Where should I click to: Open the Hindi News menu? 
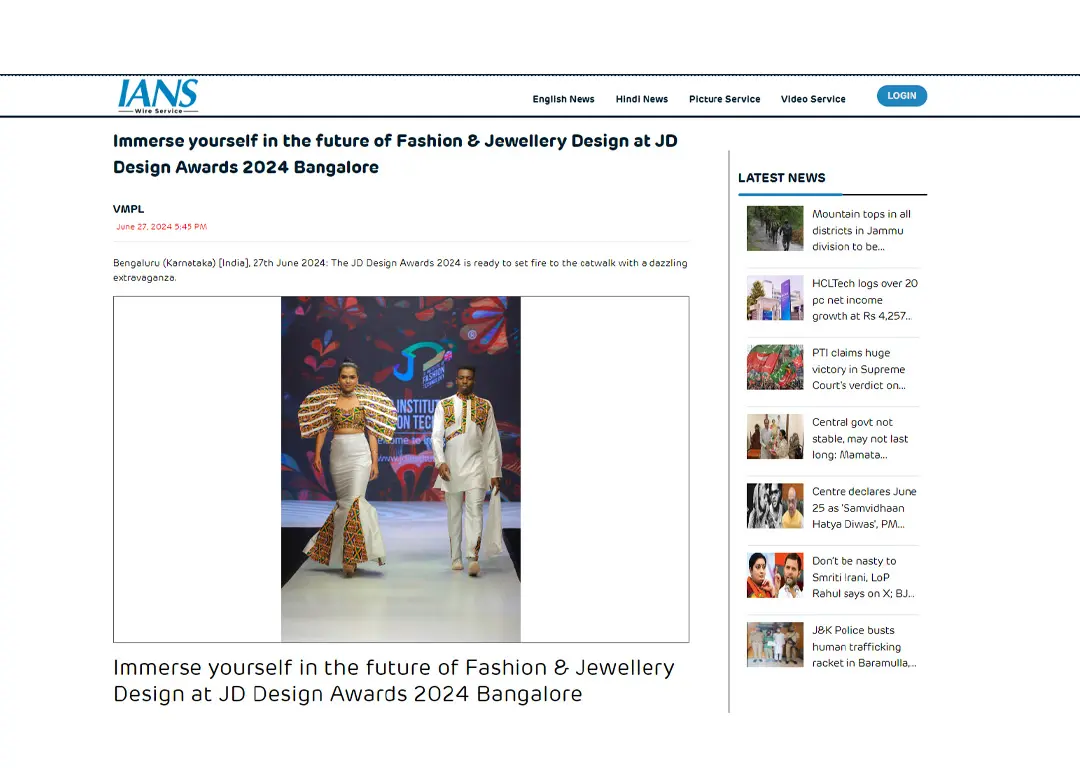click(x=642, y=99)
